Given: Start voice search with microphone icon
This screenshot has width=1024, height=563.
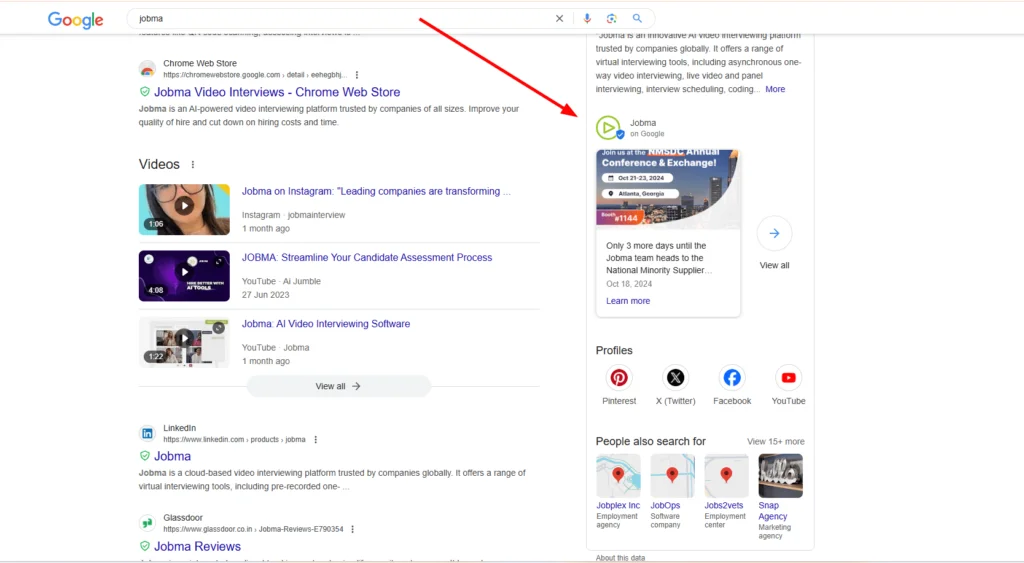Looking at the screenshot, I should [x=586, y=18].
